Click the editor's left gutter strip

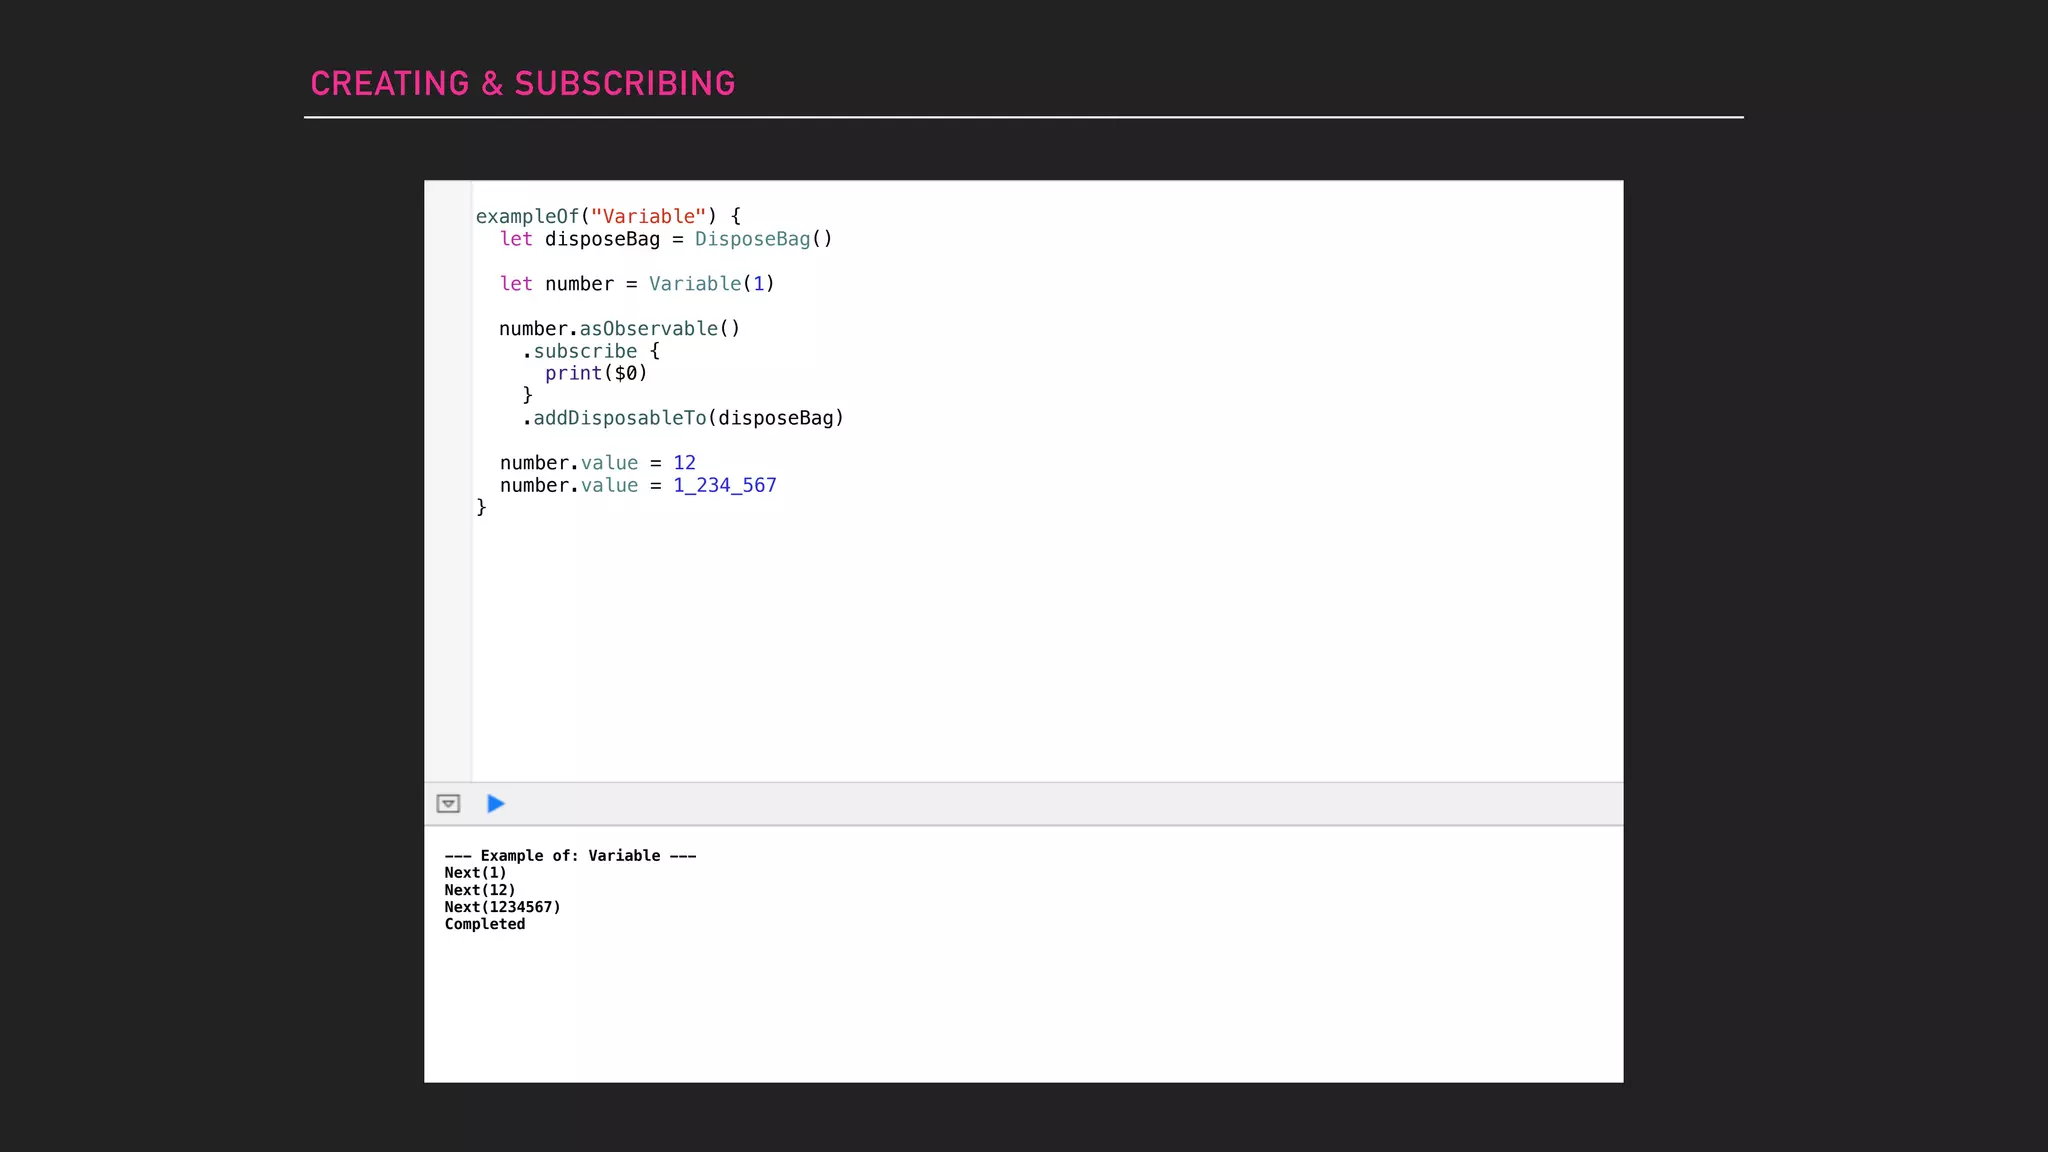(448, 480)
